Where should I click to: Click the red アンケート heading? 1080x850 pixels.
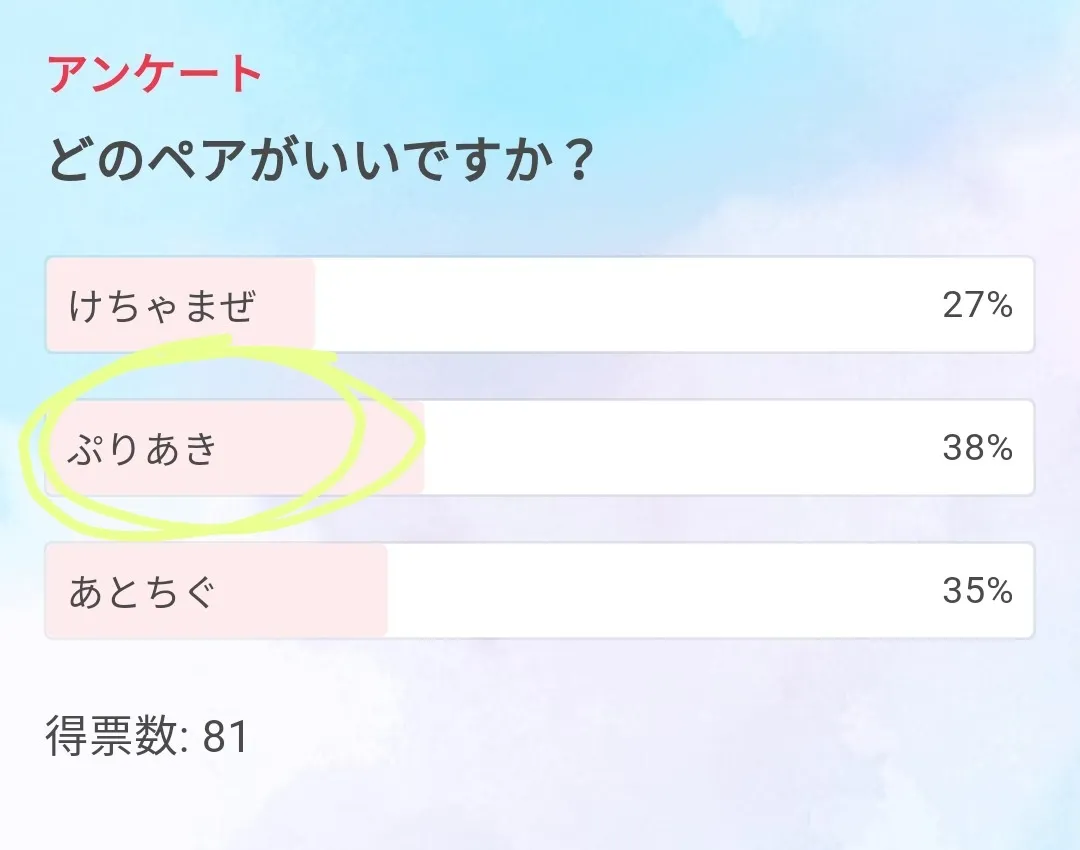tap(155, 75)
